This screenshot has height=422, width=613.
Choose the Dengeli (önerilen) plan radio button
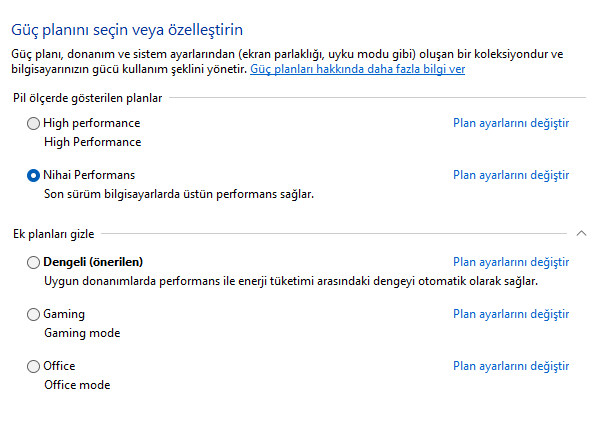click(34, 262)
